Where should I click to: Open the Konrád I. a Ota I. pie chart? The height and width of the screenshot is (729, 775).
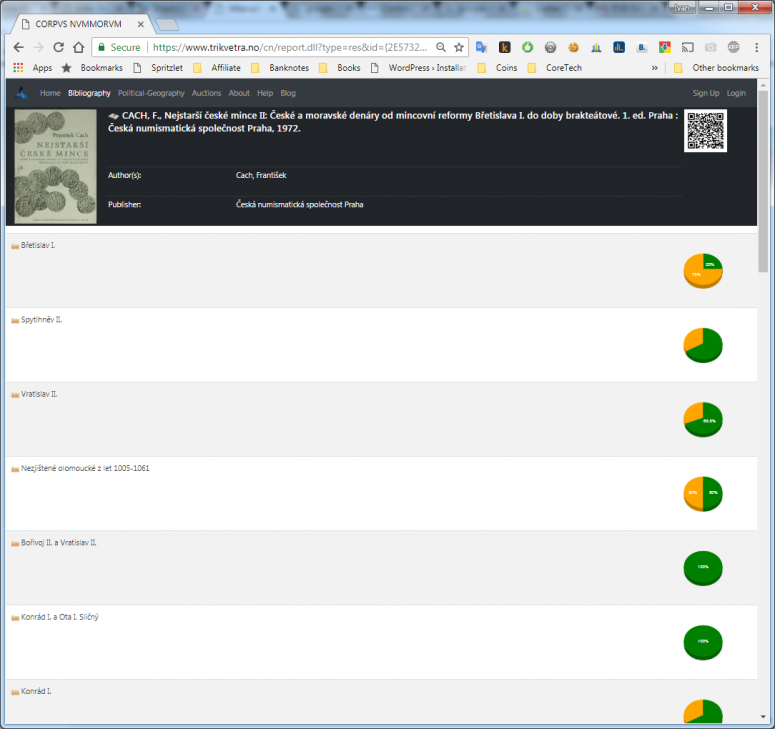pyautogui.click(x=703, y=643)
